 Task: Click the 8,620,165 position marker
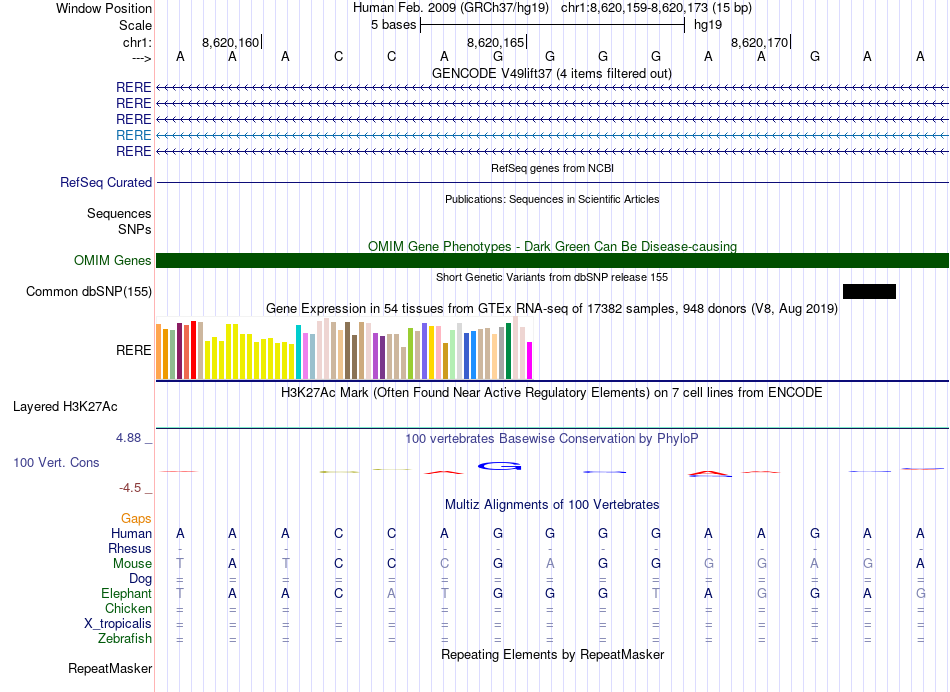point(496,42)
